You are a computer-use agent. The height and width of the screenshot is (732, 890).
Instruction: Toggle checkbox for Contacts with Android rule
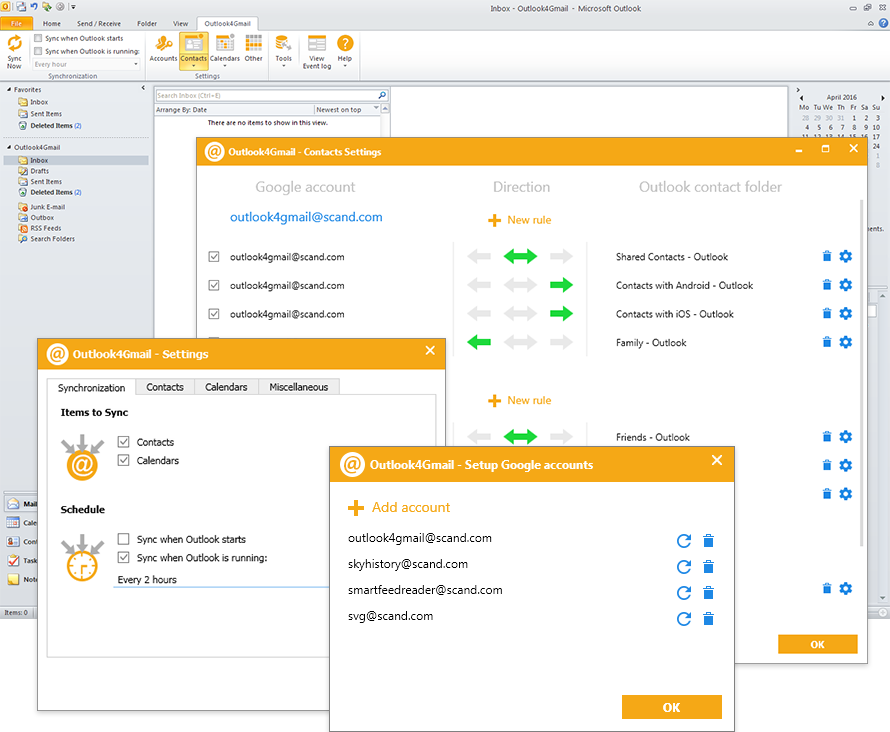[214, 285]
